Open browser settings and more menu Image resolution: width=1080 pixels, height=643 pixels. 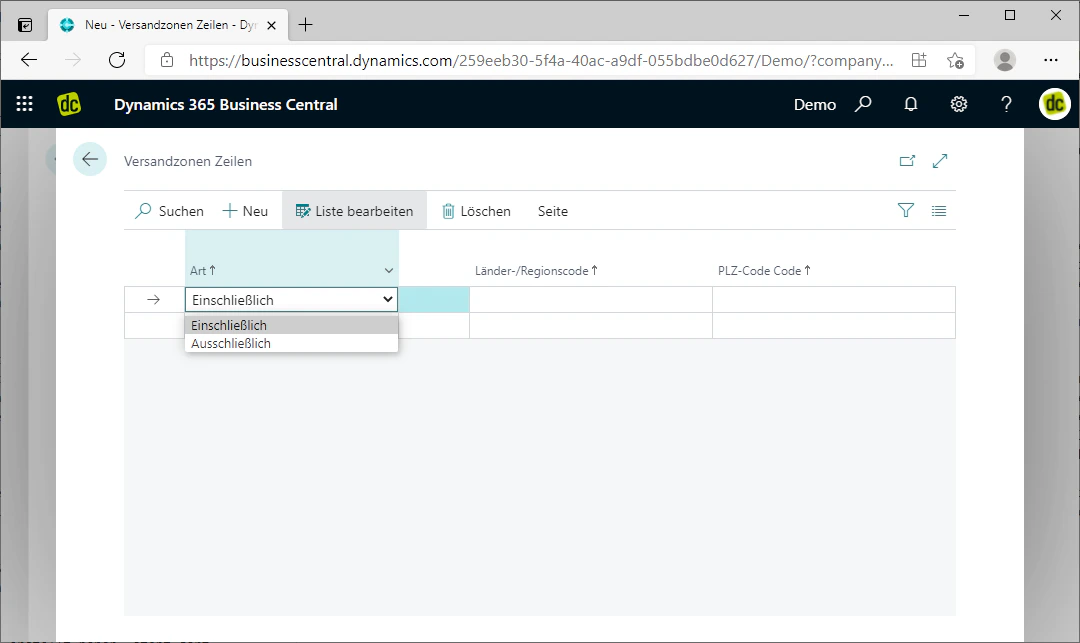[x=1050, y=60]
